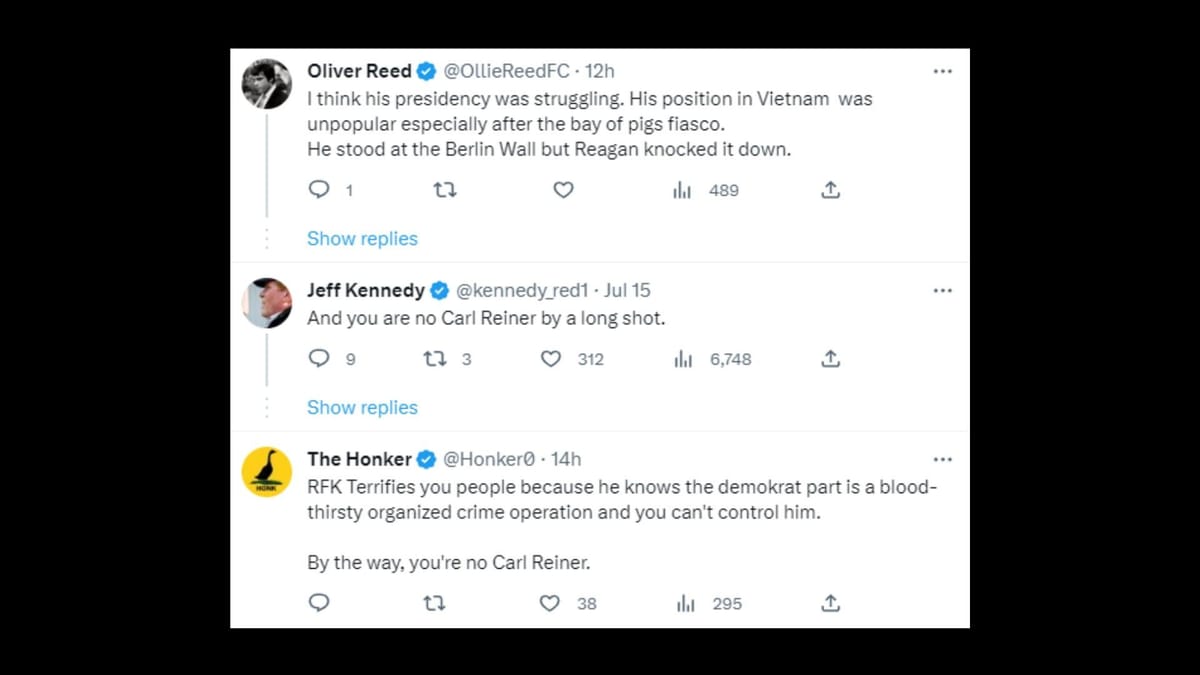The height and width of the screenshot is (675, 1200).
Task: Reply to Oliver Reed's tweet
Action: coord(318,189)
